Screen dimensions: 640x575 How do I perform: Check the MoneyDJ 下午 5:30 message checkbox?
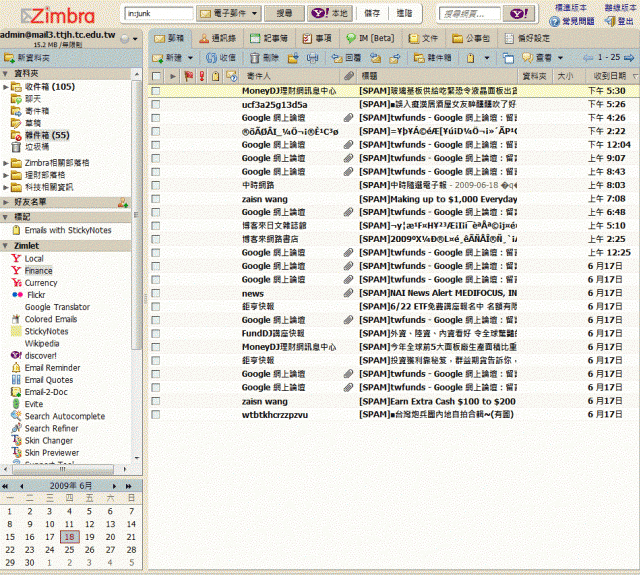coord(156,91)
